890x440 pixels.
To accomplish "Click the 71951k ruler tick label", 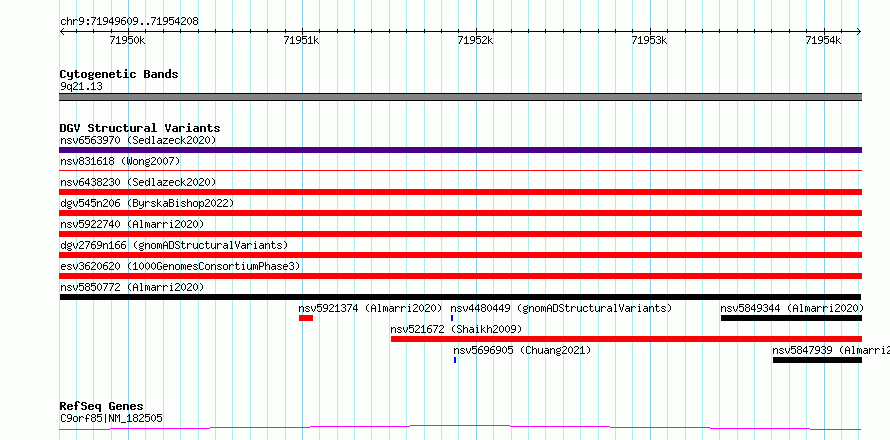I will click(301, 40).
